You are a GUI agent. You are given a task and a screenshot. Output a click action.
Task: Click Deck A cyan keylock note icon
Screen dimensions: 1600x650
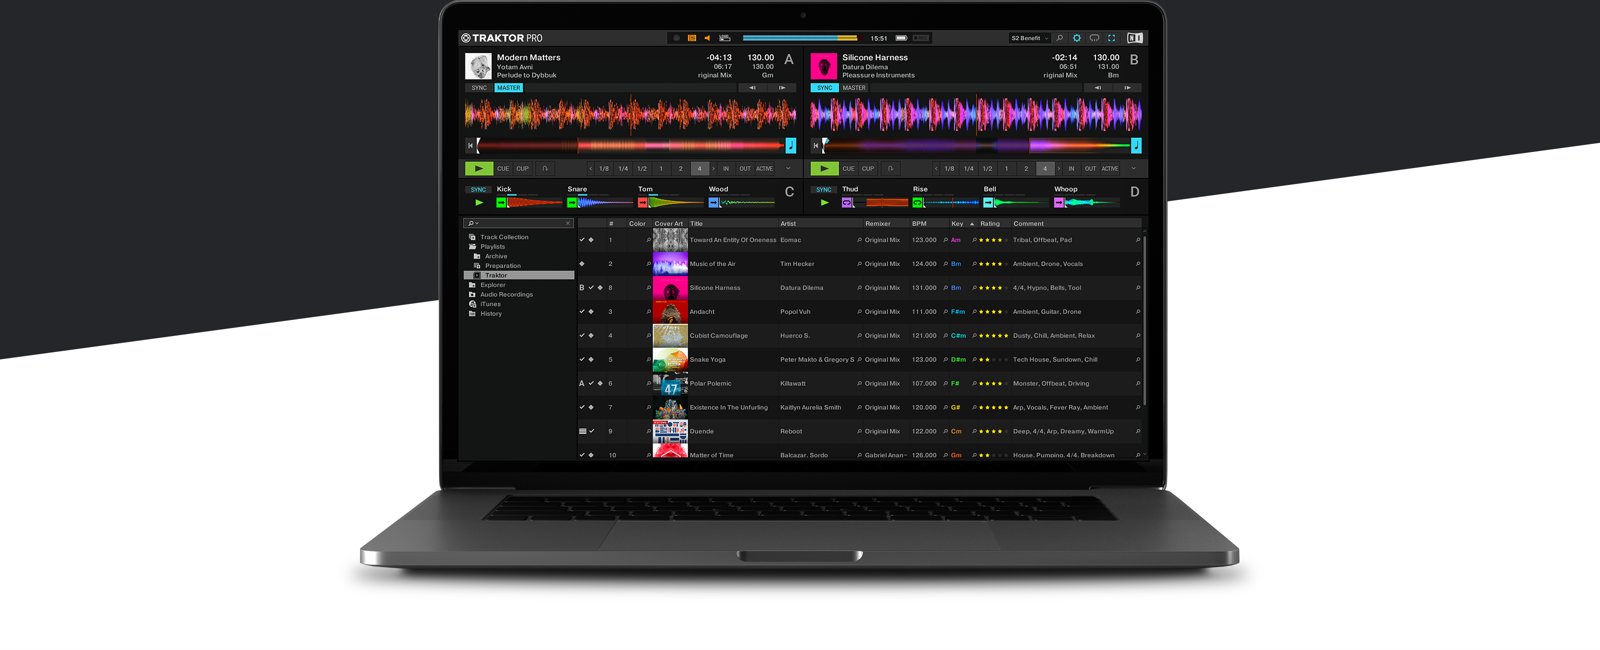click(x=791, y=146)
